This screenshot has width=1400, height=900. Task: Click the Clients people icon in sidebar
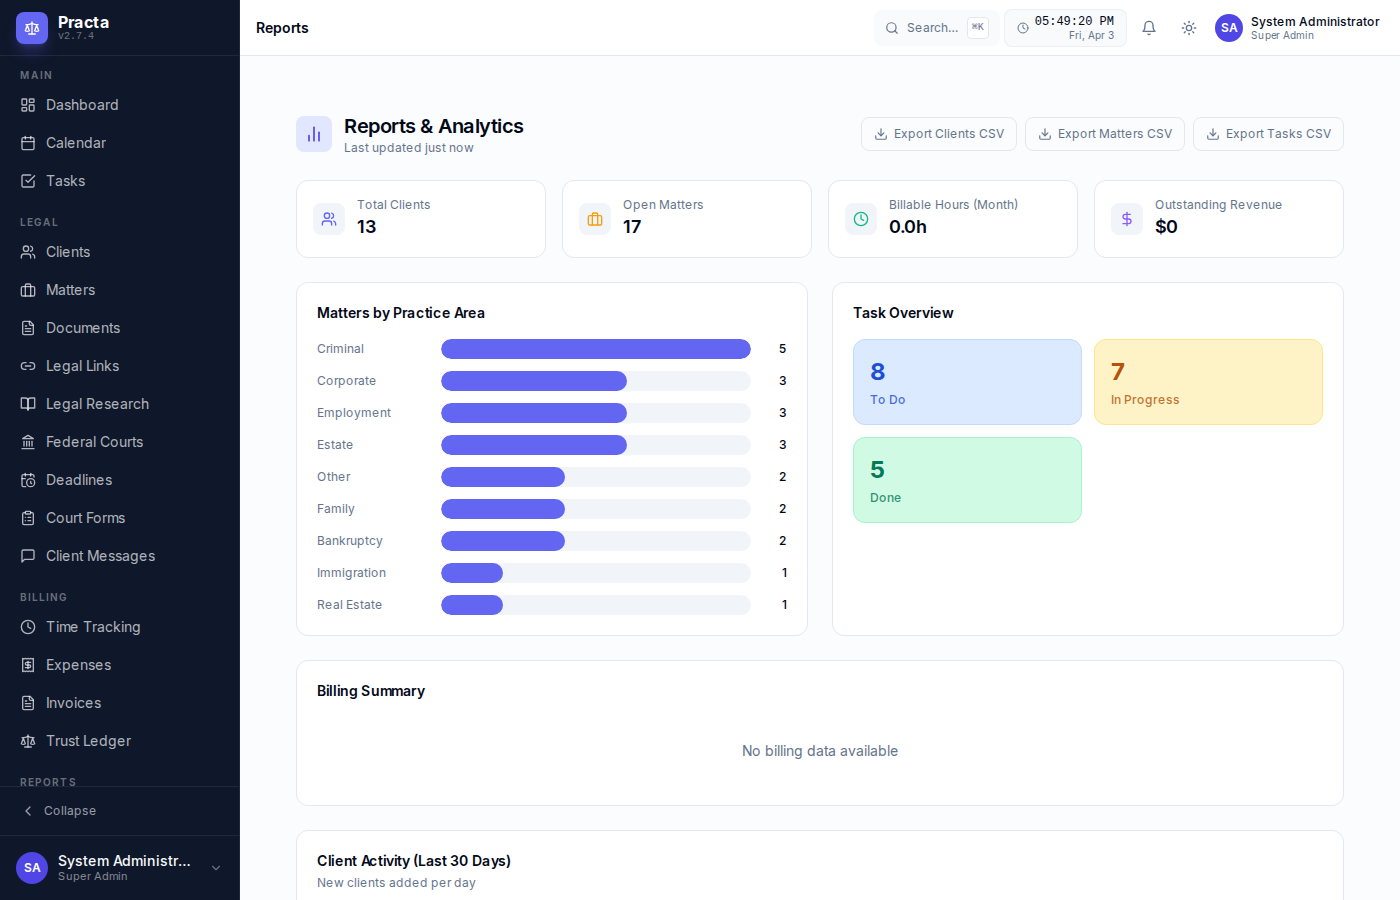coord(28,252)
